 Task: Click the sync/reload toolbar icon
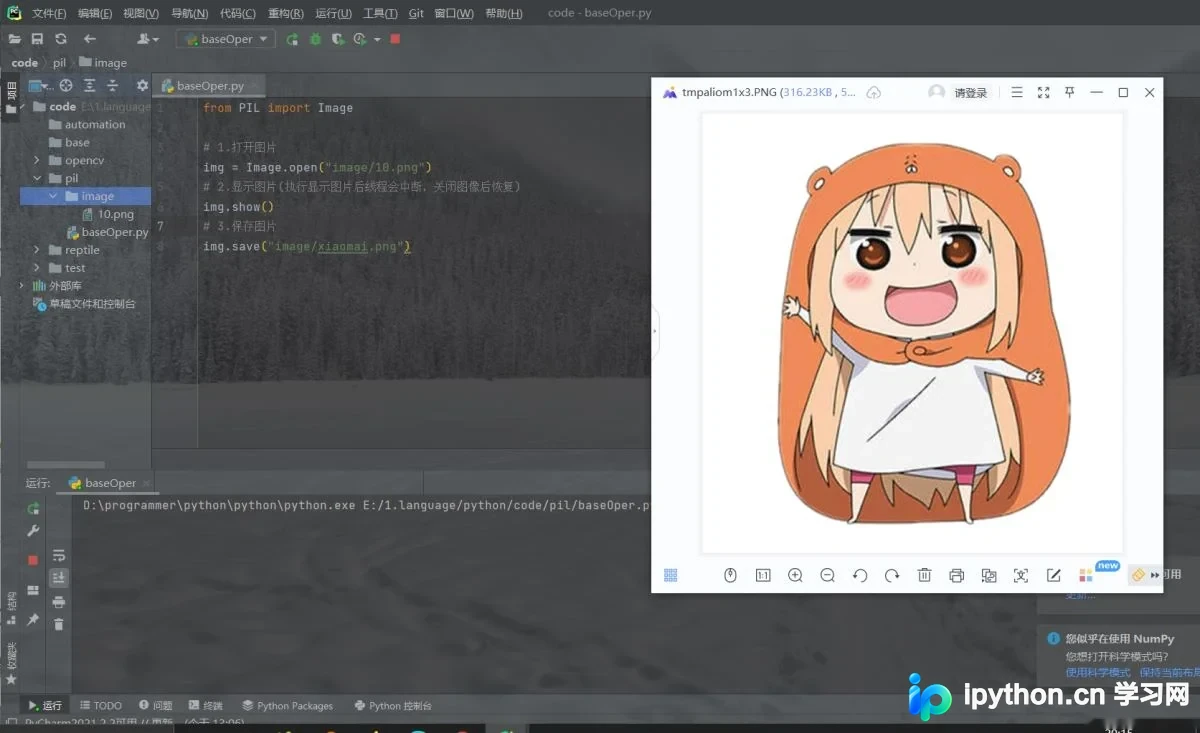point(61,39)
